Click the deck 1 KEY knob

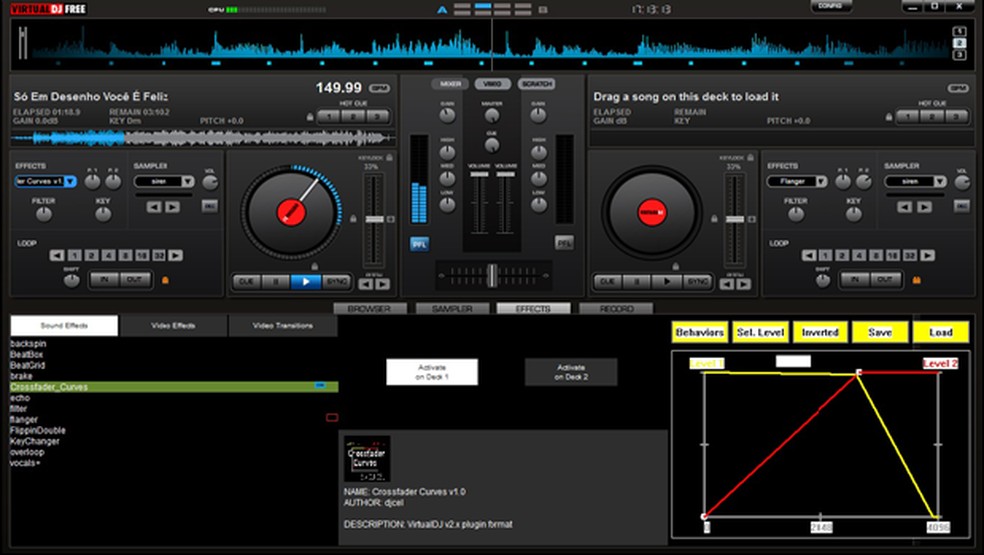pyautogui.click(x=103, y=214)
